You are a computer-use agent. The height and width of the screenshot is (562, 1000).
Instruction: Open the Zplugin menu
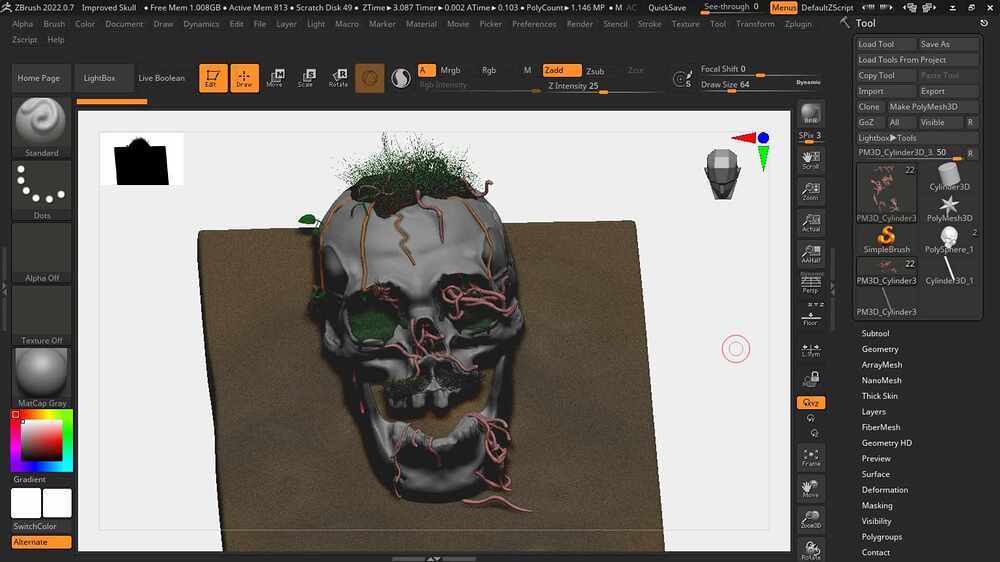click(x=798, y=24)
